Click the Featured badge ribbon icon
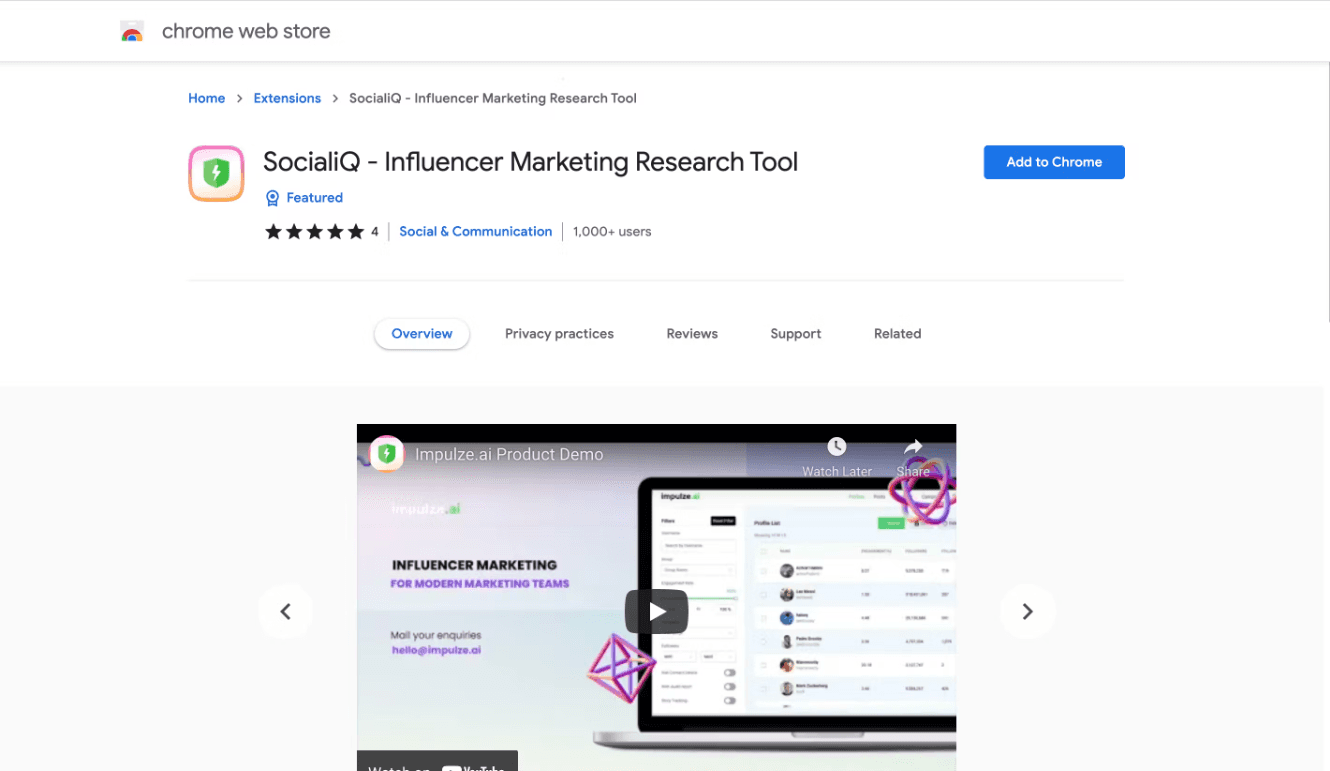This screenshot has width=1330, height=771. [272, 198]
